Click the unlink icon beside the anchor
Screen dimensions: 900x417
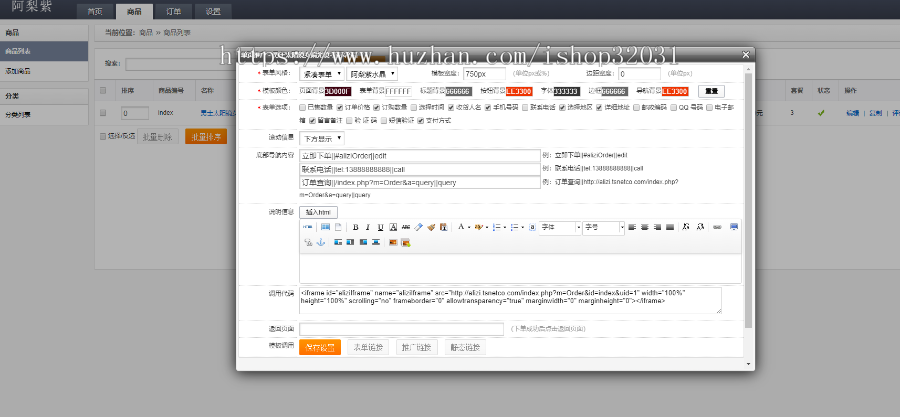(x=308, y=243)
